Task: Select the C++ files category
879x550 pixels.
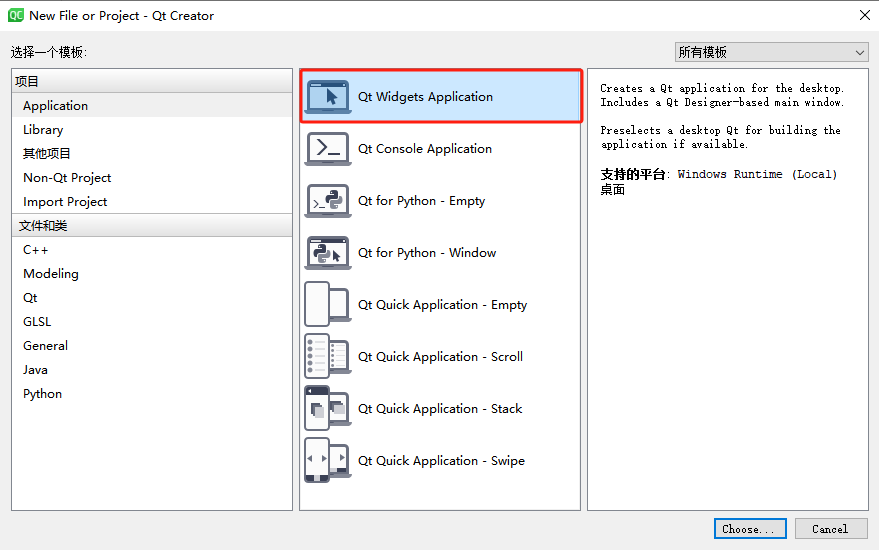Action: 152,250
